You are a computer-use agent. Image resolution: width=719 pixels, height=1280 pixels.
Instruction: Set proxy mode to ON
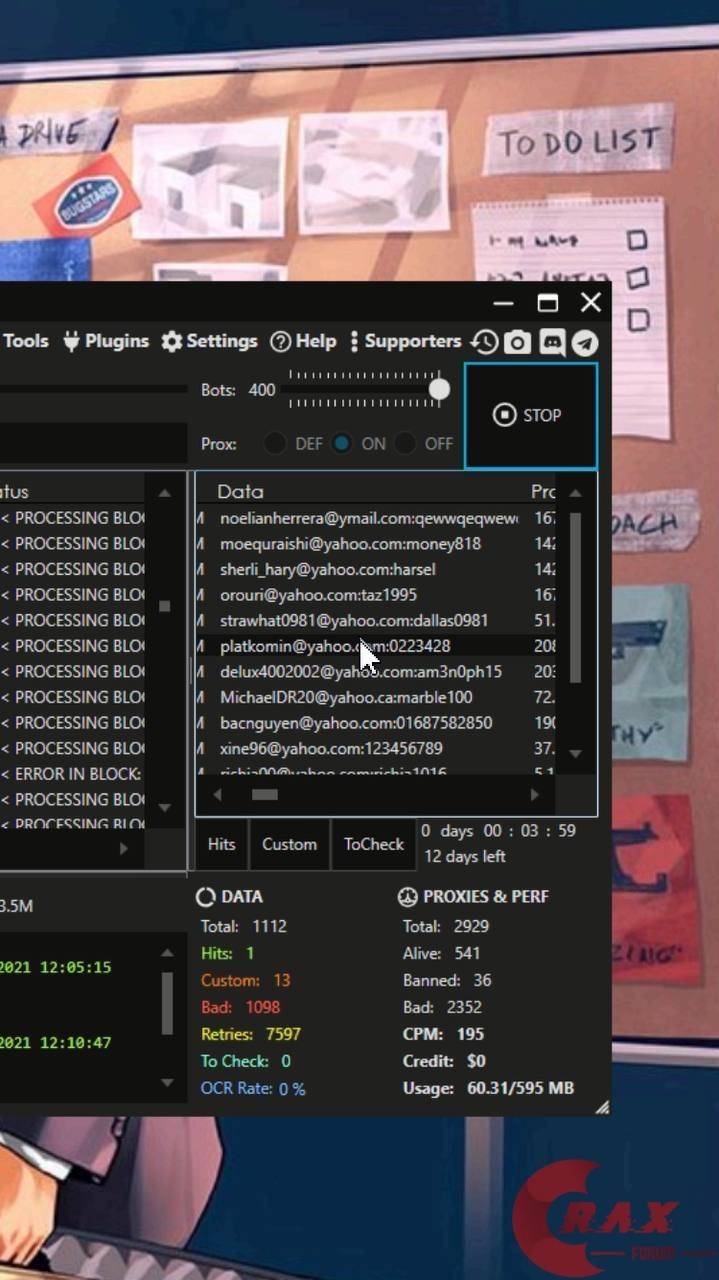pyautogui.click(x=342, y=443)
